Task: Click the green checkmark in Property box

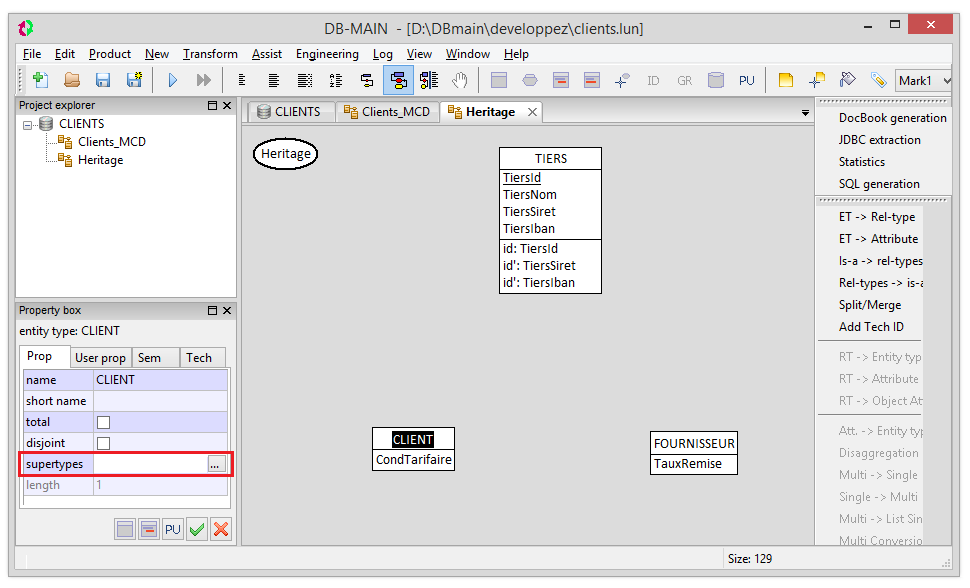Action: click(x=197, y=529)
